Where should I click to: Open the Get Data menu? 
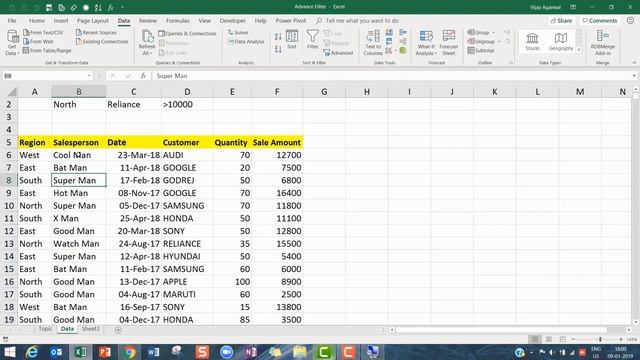tap(12, 42)
